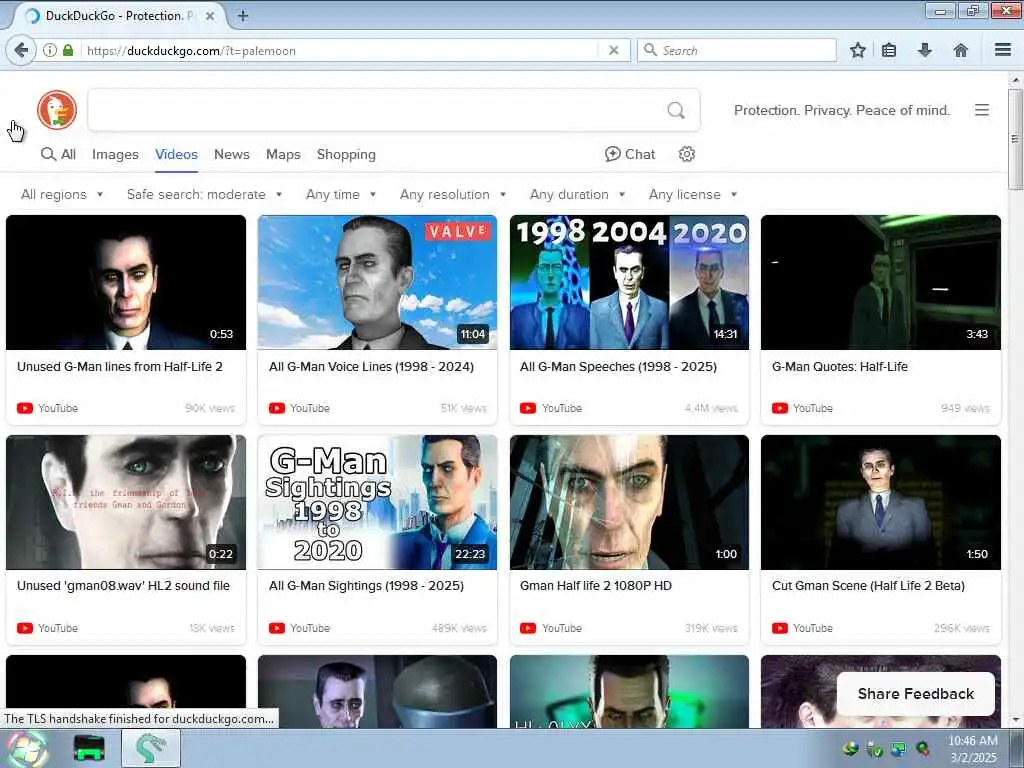Screen dimensions: 1024x768
Task: Open the browser hamburger menu
Action: tap(1003, 50)
